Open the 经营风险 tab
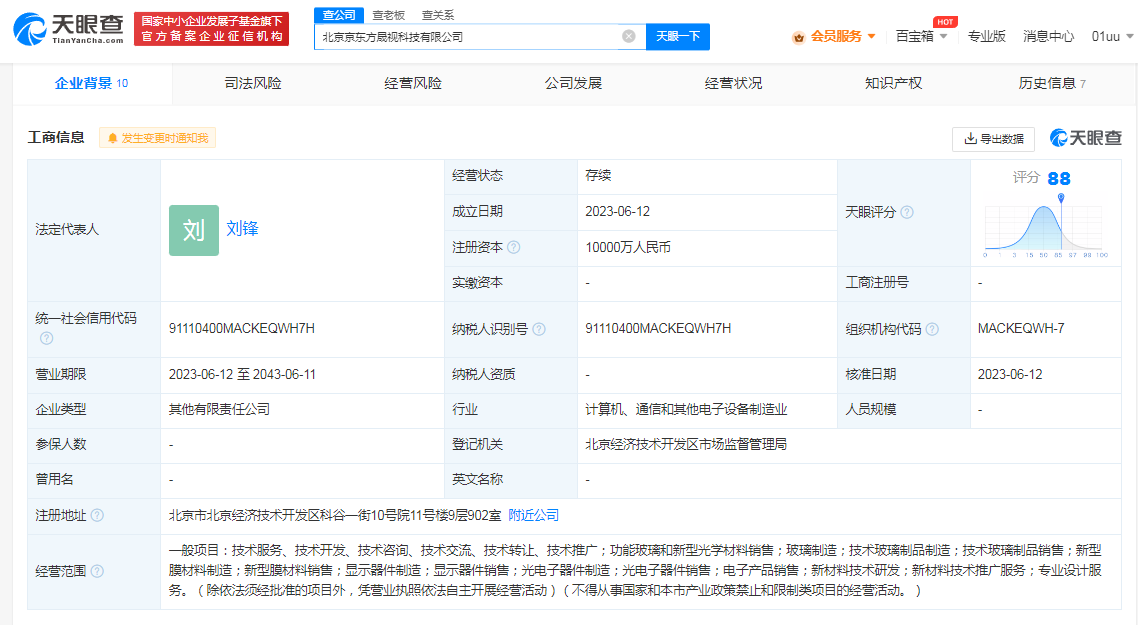 (413, 83)
